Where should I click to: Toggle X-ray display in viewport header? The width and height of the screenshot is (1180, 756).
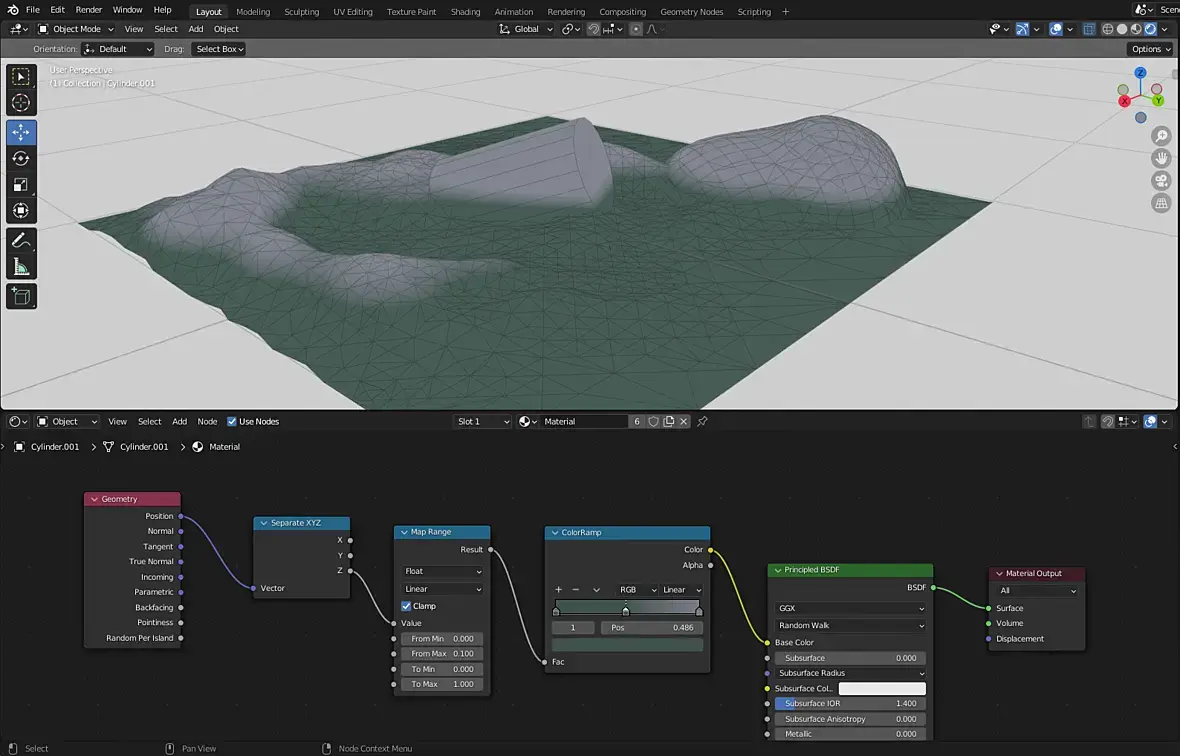1090,29
